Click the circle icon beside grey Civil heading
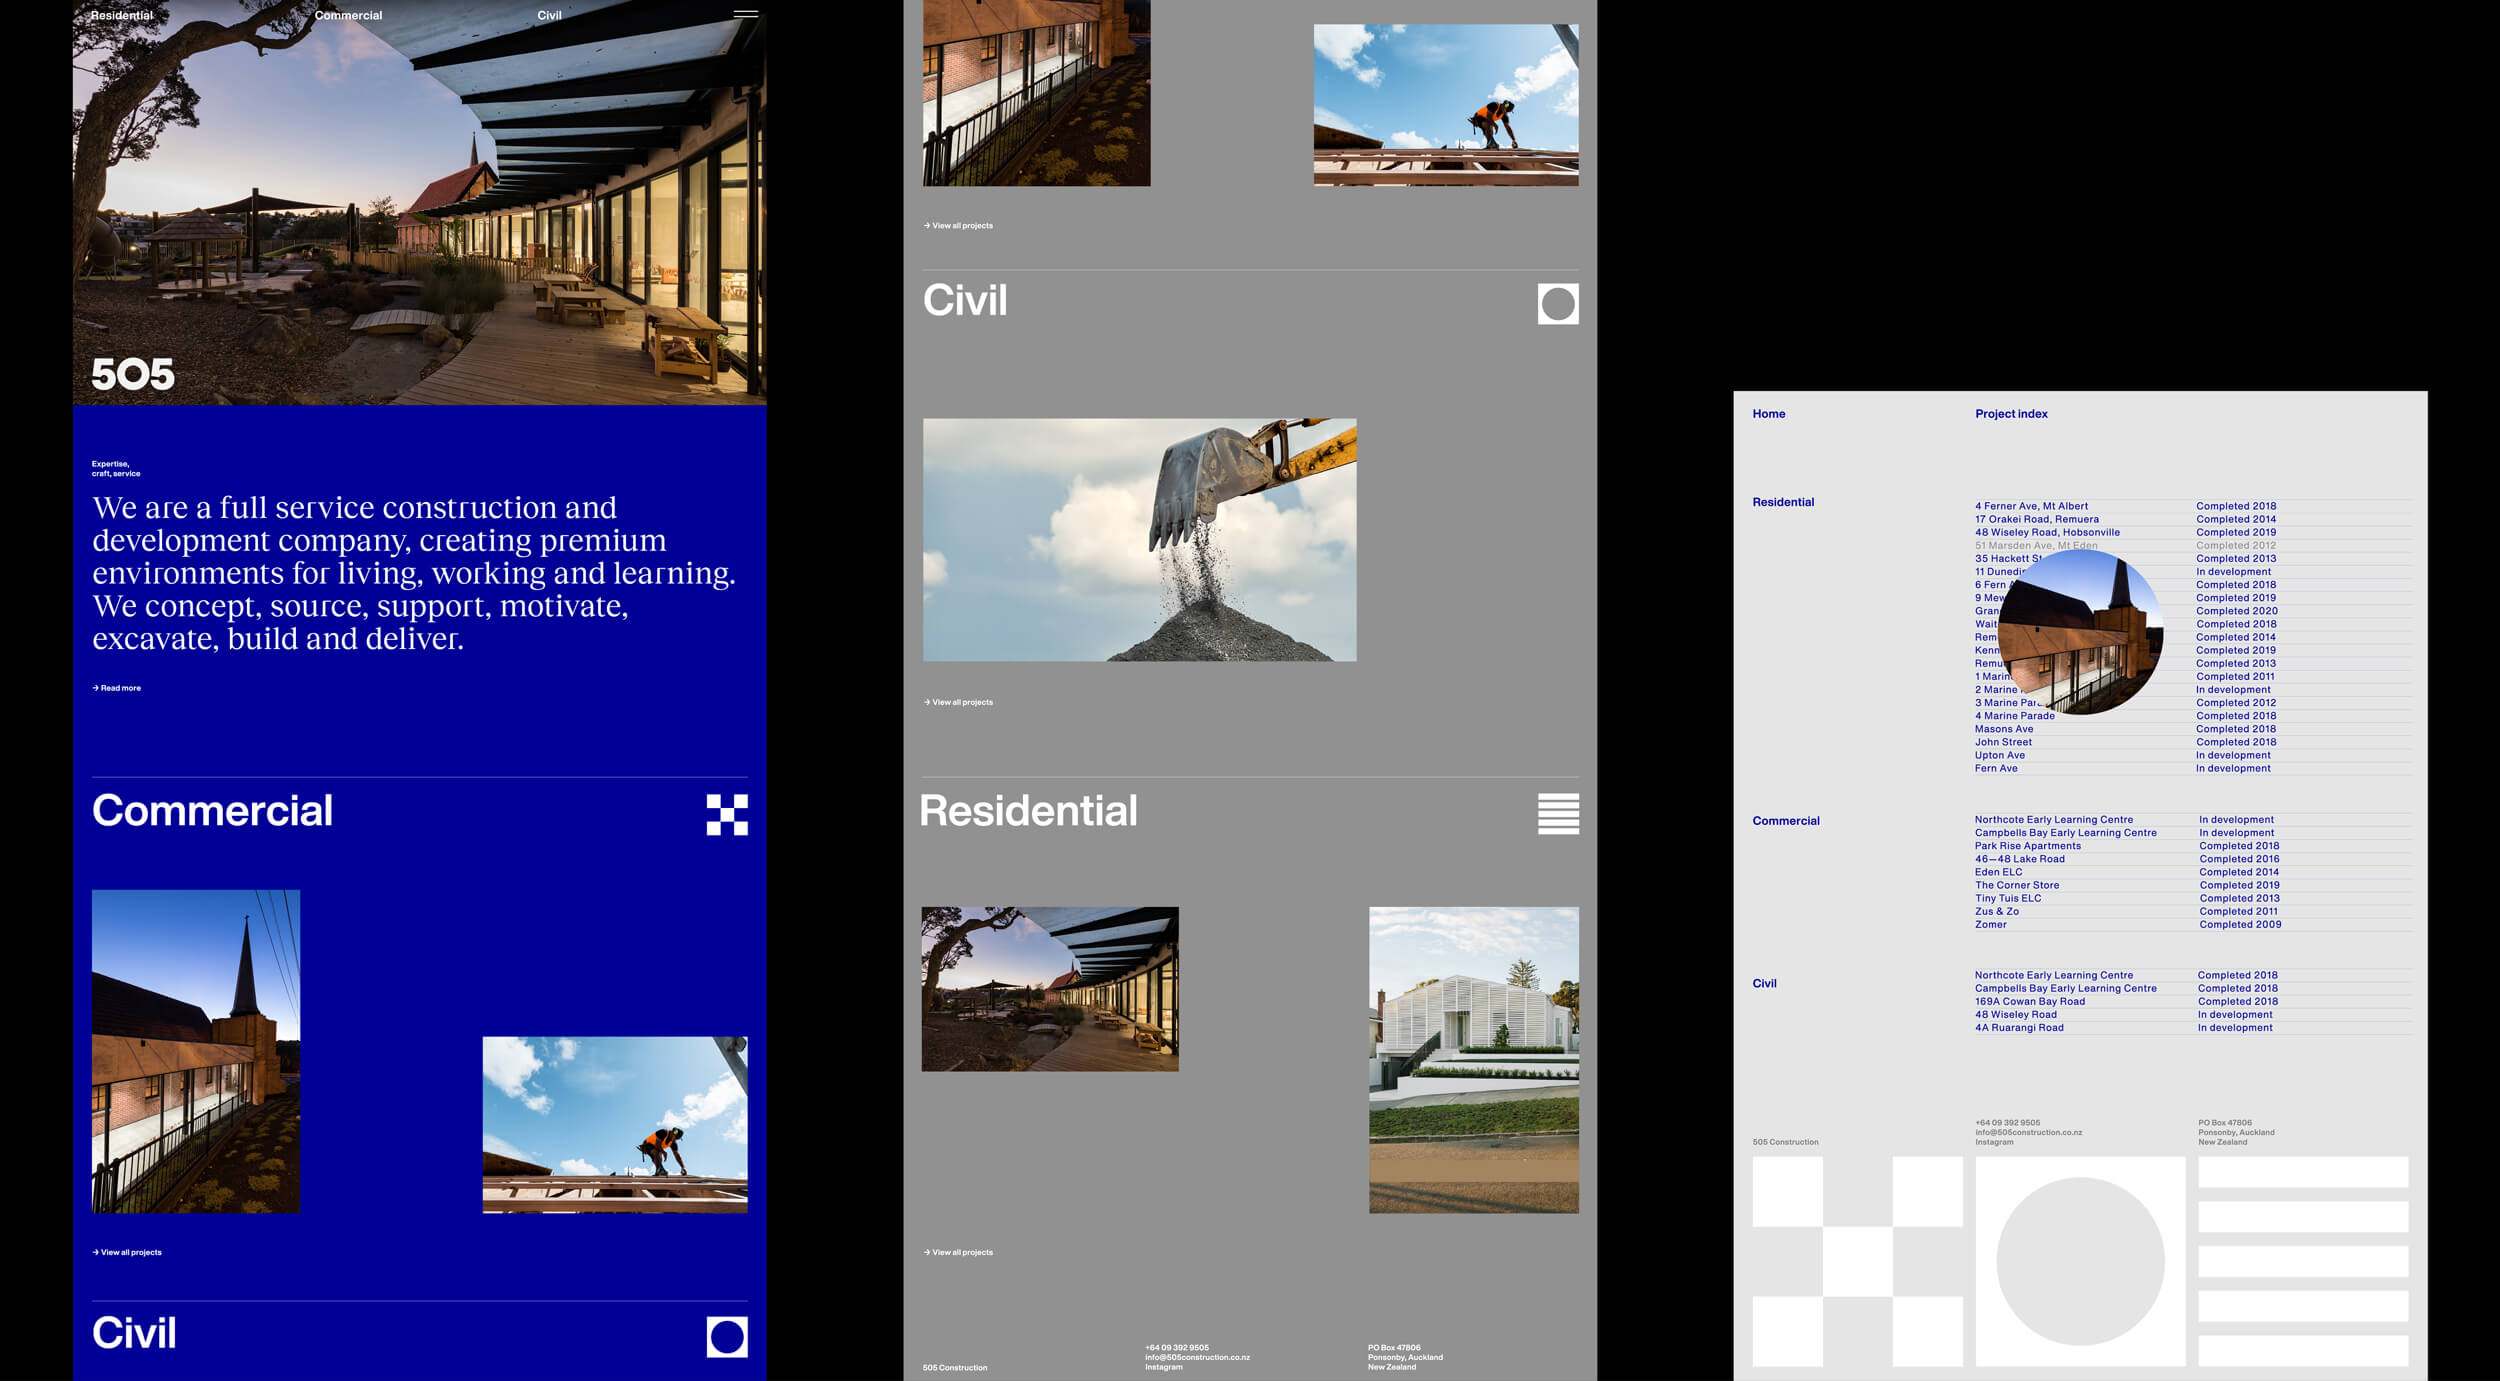 (x=1557, y=304)
